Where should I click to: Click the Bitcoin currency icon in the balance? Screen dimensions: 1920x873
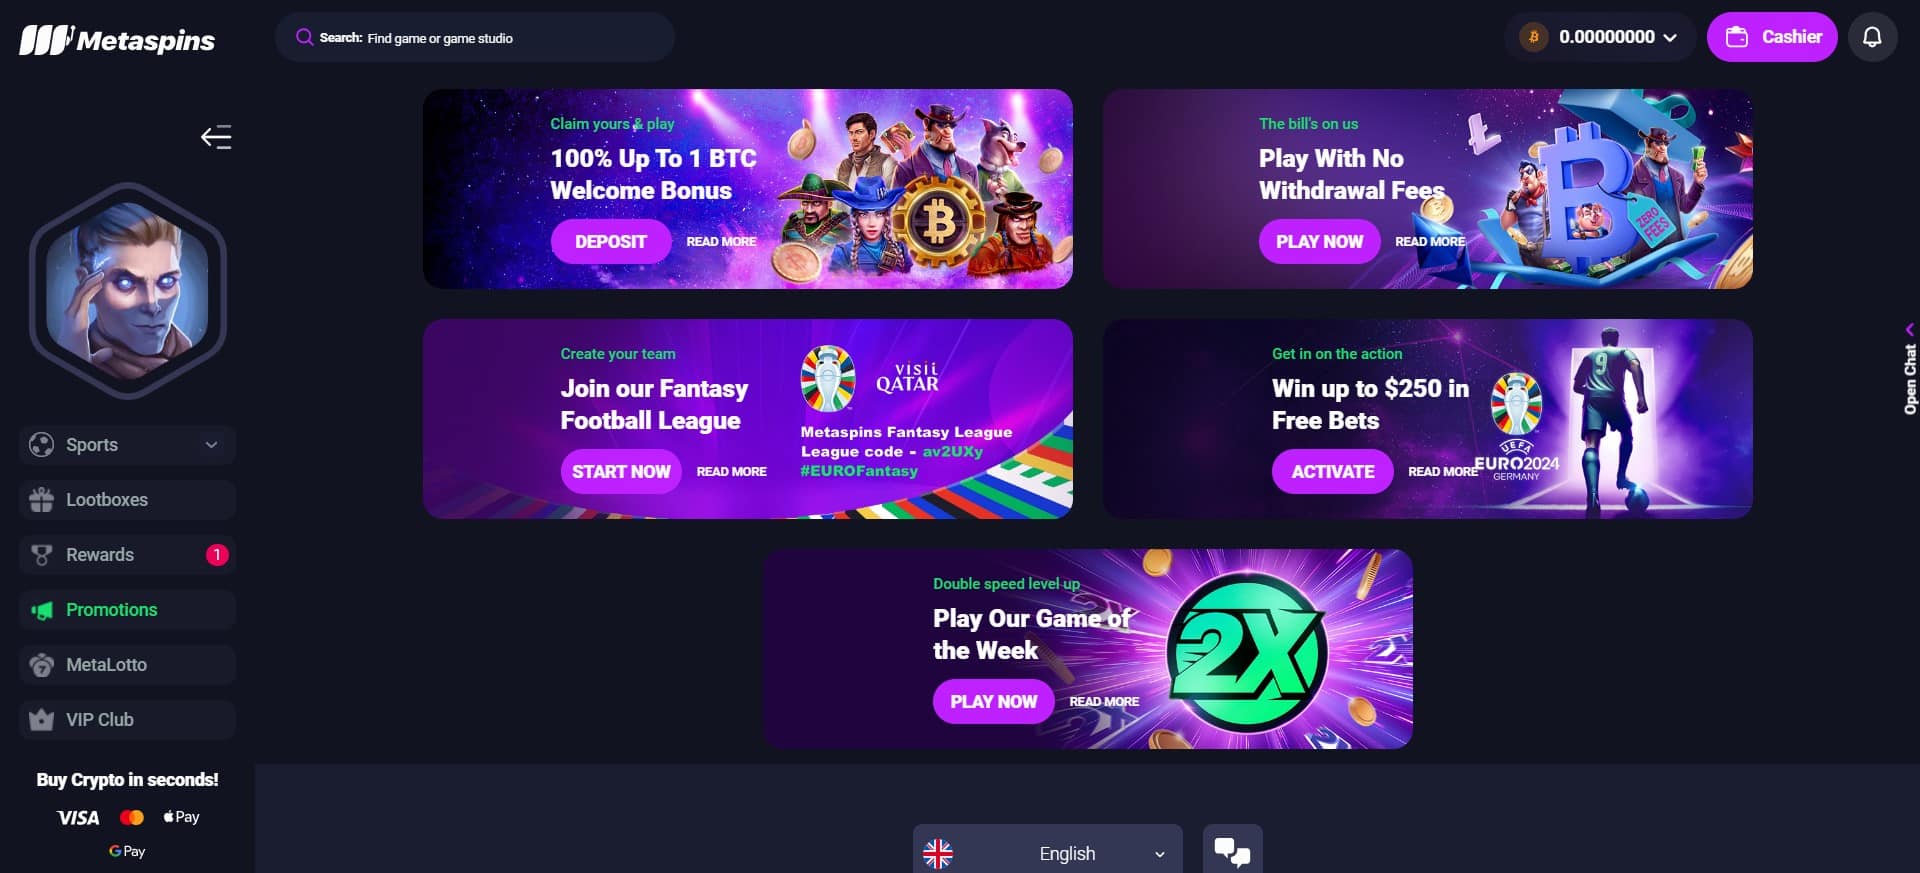pyautogui.click(x=1534, y=37)
